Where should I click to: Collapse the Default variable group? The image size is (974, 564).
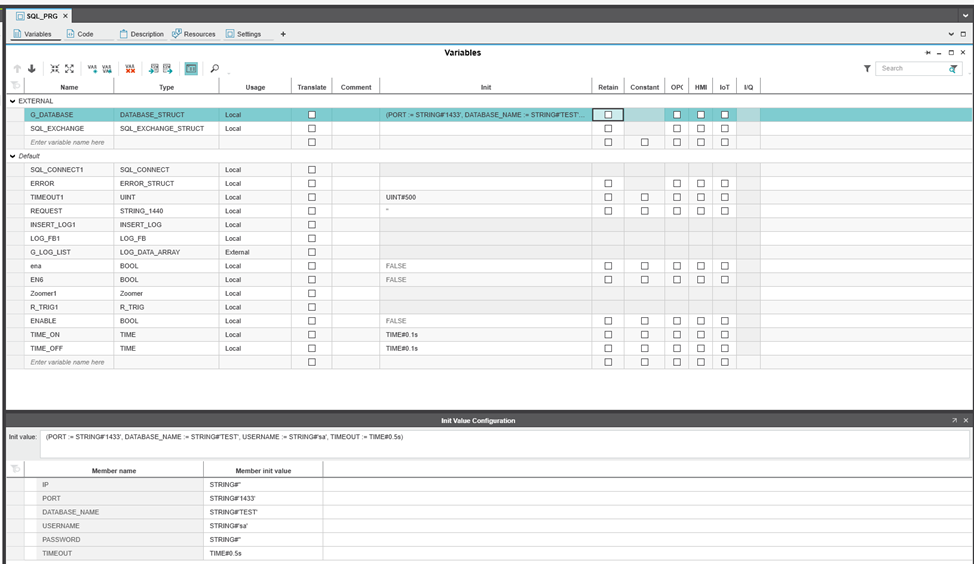click(x=13, y=156)
